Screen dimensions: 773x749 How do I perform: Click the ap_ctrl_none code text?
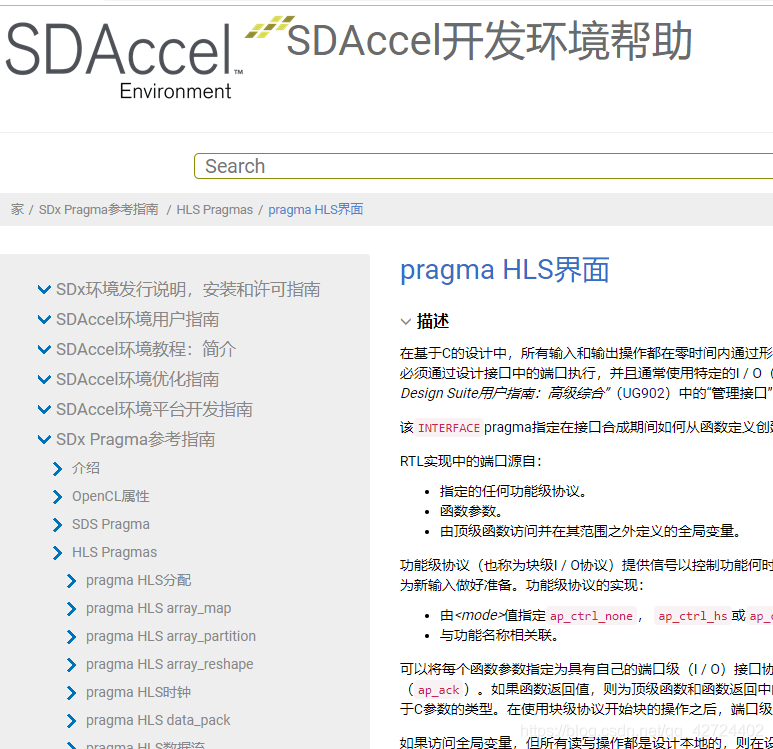coord(591,616)
